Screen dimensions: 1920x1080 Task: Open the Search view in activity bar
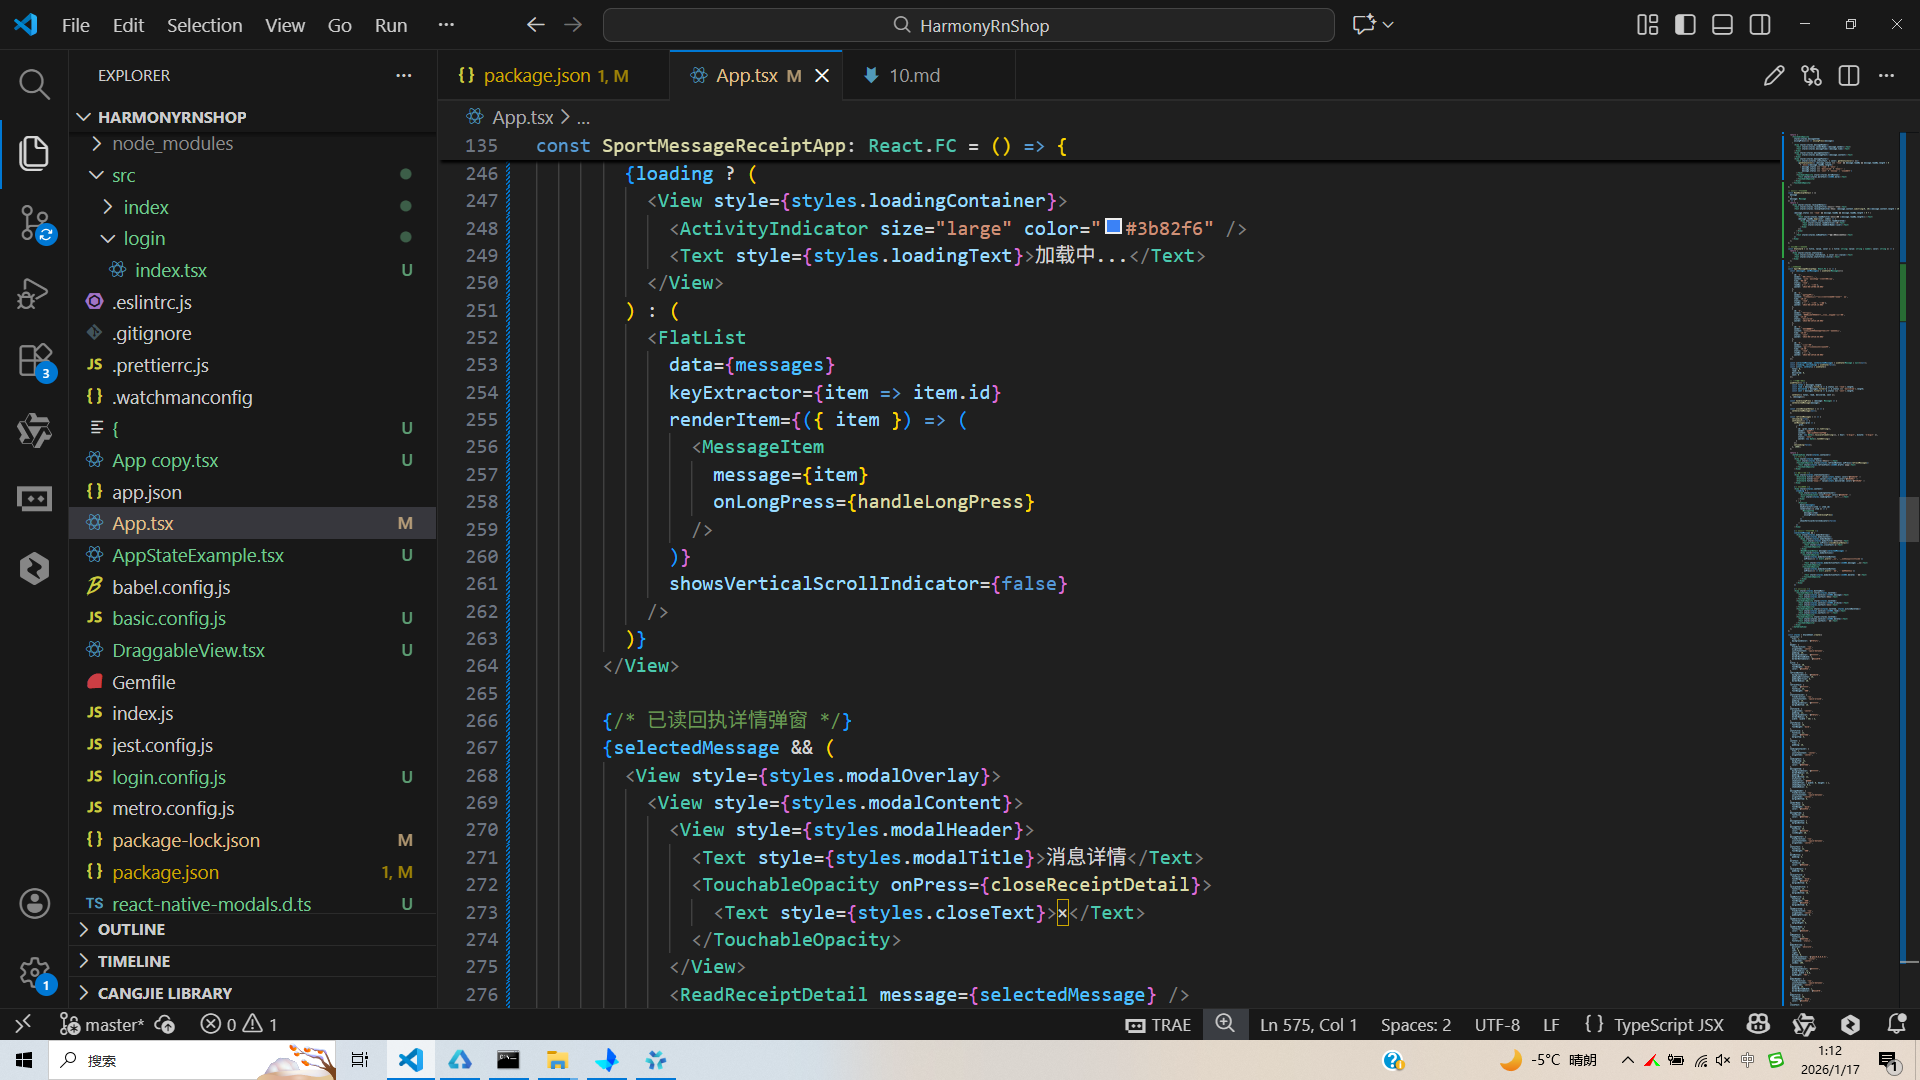tap(34, 85)
